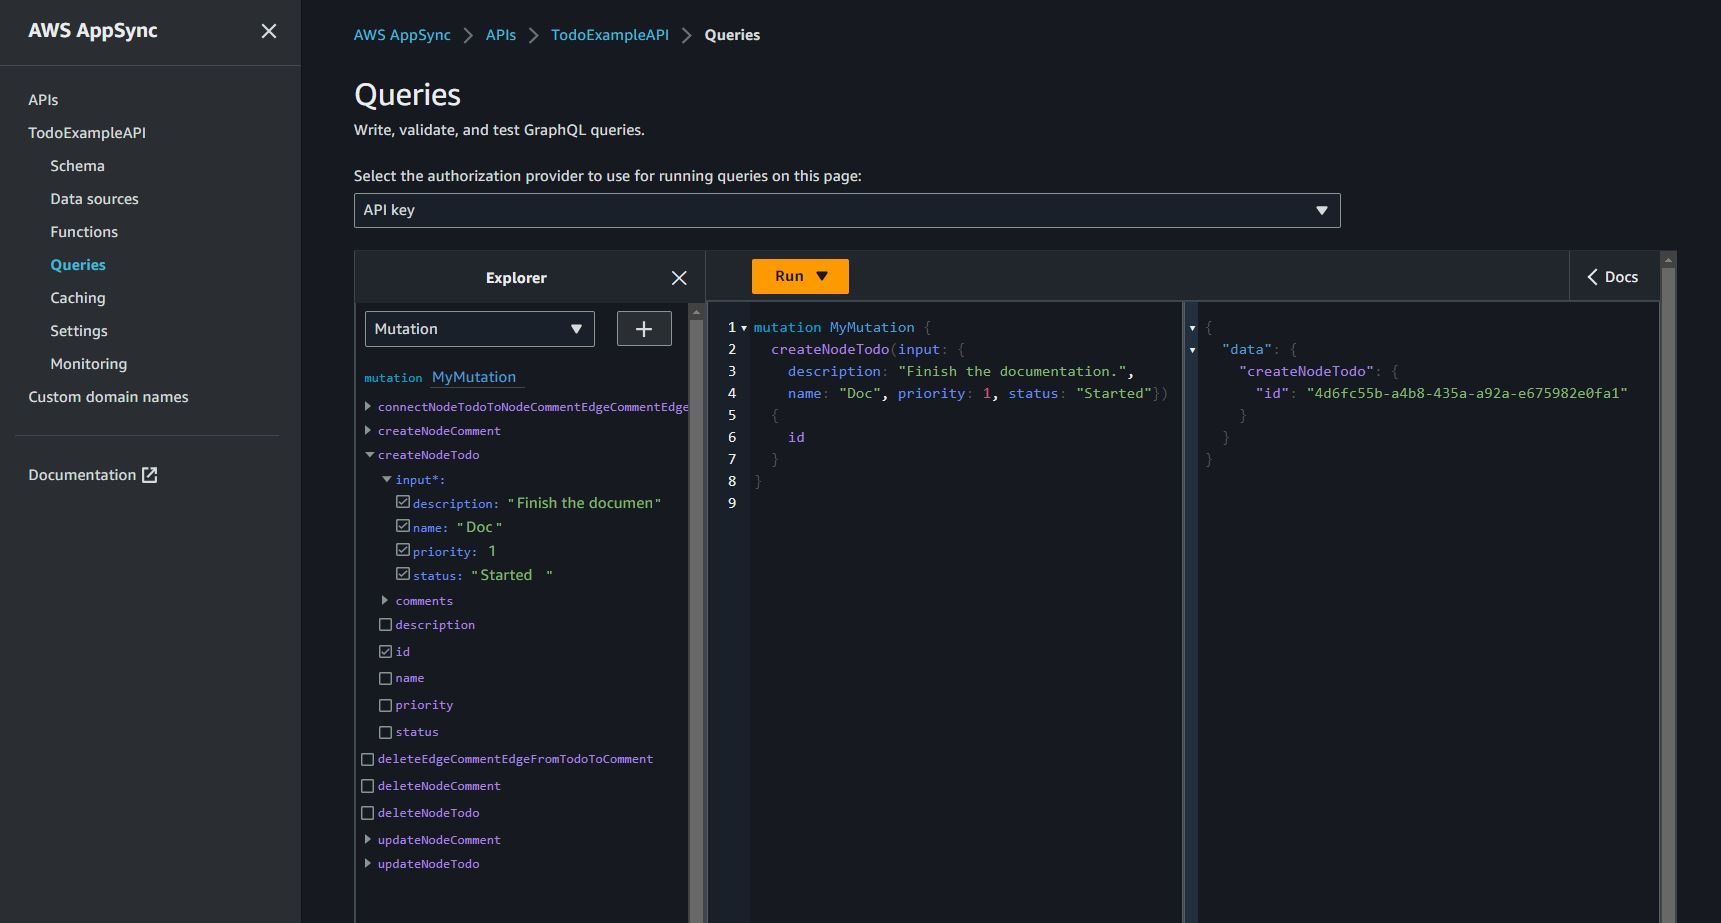Expand the updateNodeTodo tree node
This screenshot has width=1721, height=923.
(x=368, y=864)
